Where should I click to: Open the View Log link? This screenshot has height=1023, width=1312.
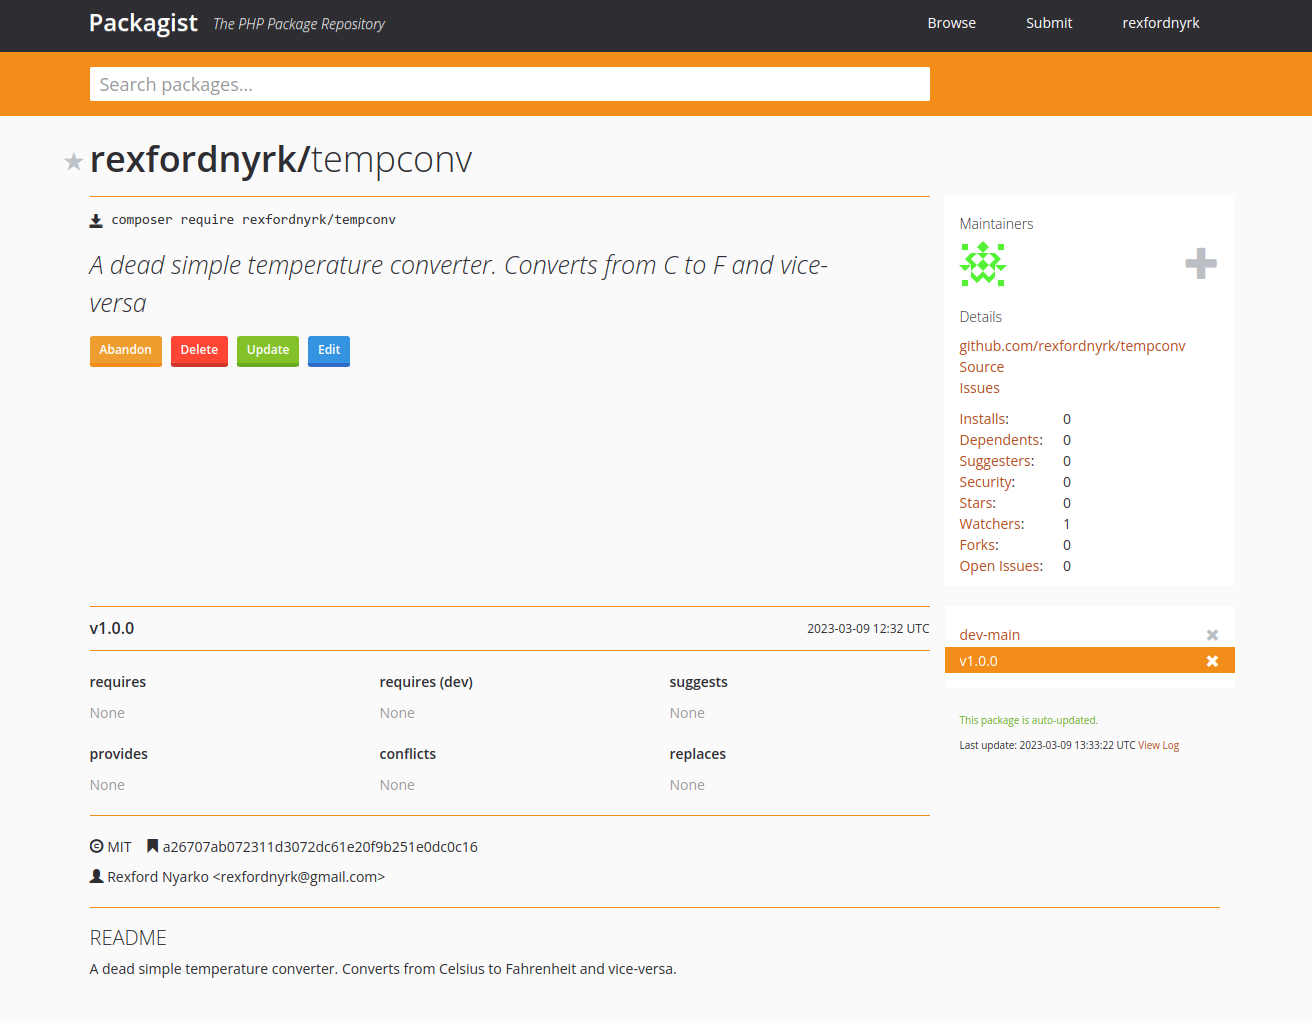coord(1158,745)
